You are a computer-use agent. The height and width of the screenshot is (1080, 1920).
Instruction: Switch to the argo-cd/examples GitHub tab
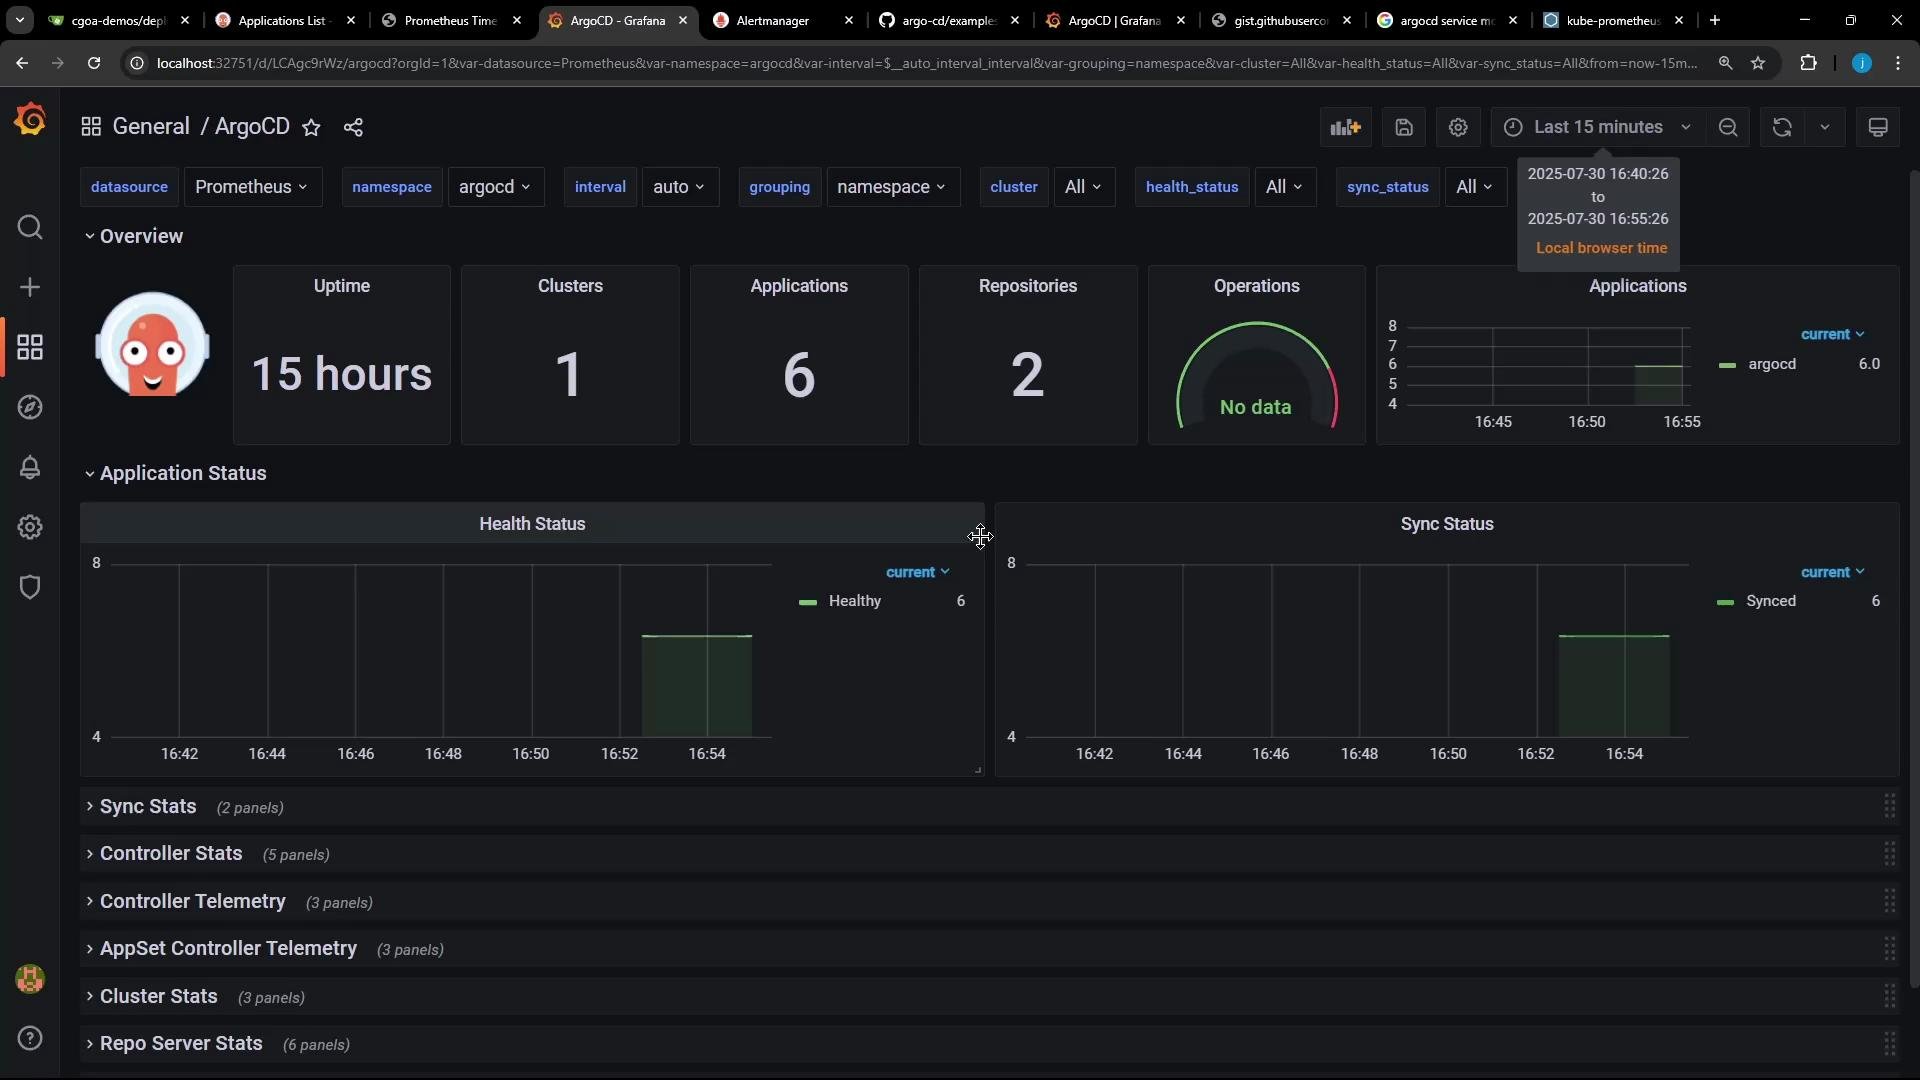(948, 20)
